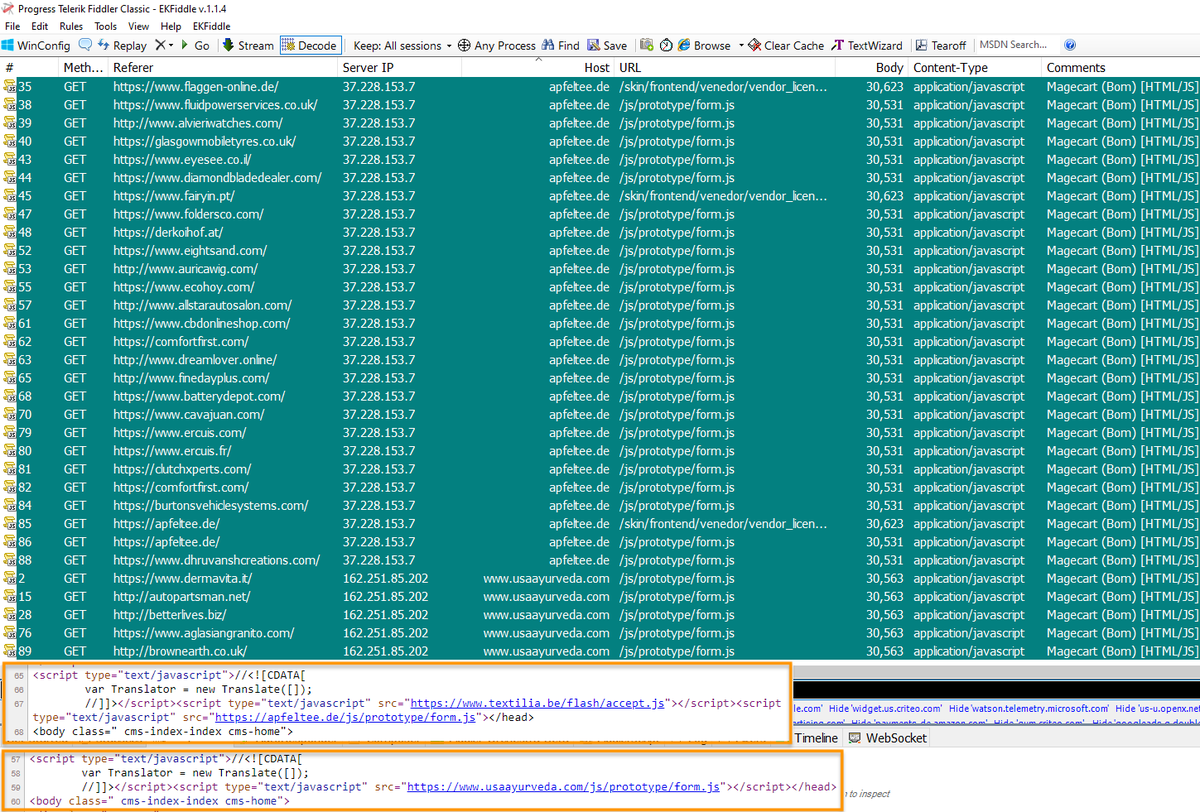Click the Tearoff button

(x=940, y=45)
